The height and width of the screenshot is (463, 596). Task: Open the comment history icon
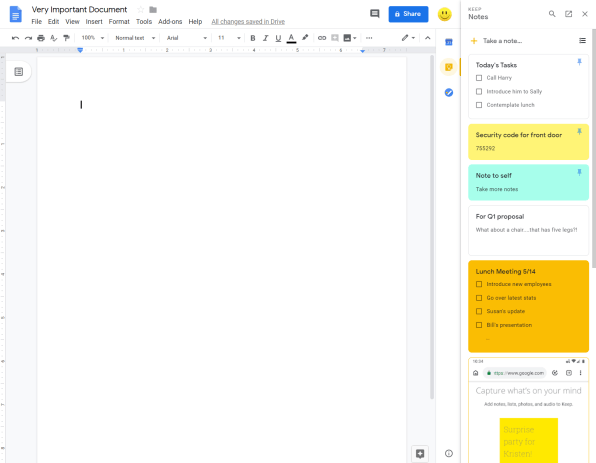coord(375,14)
